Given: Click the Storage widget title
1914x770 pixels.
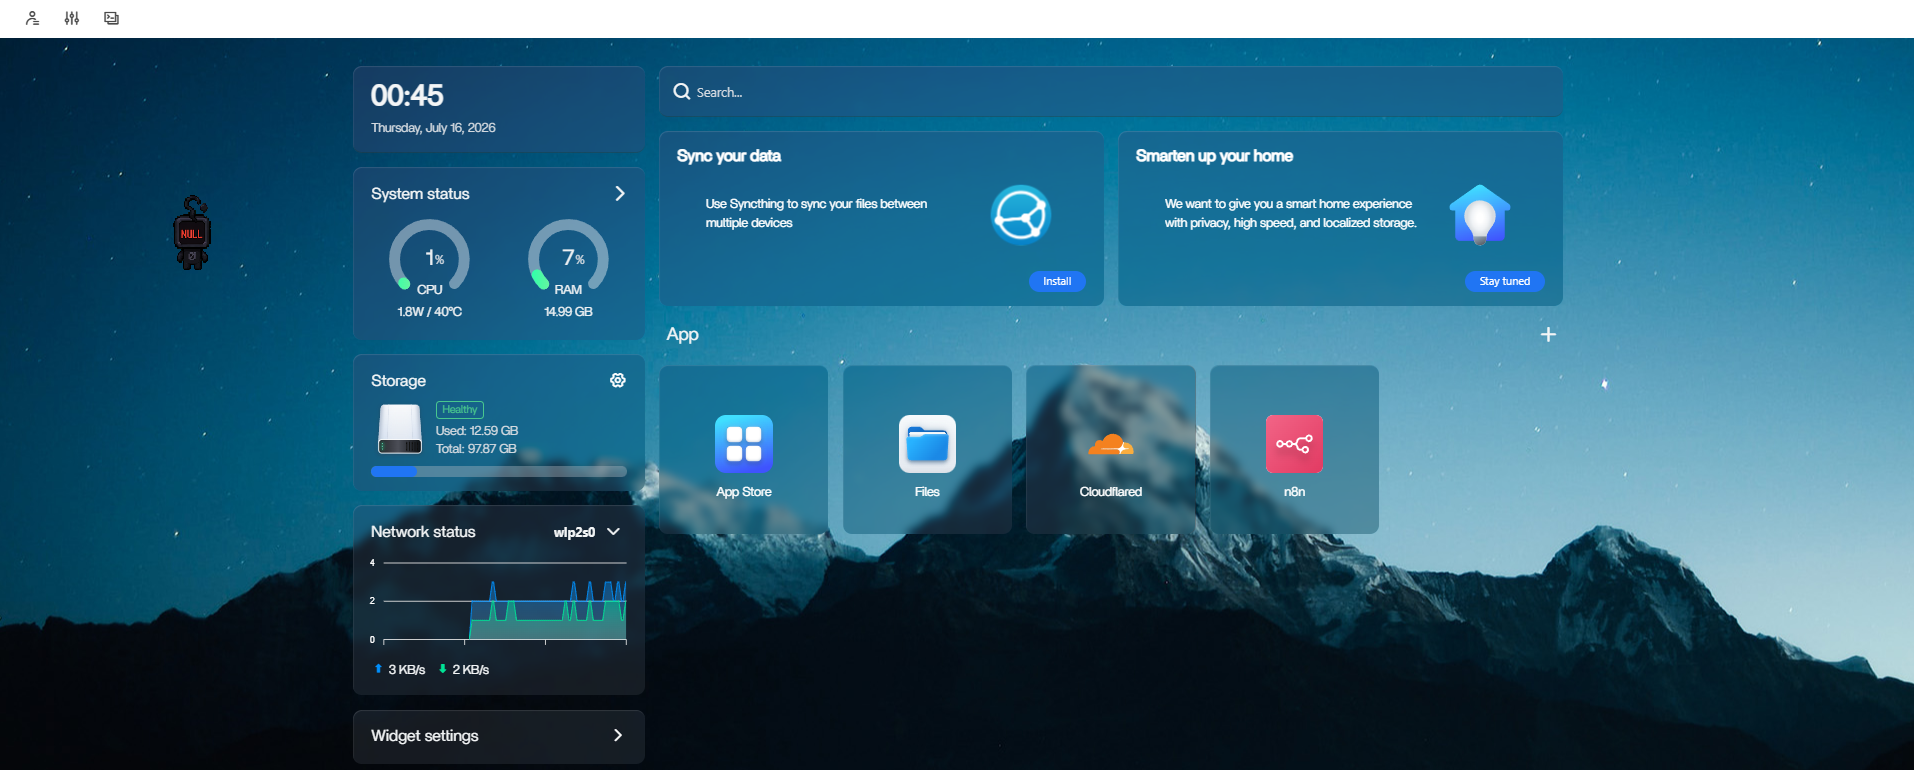Looking at the screenshot, I should (x=398, y=381).
